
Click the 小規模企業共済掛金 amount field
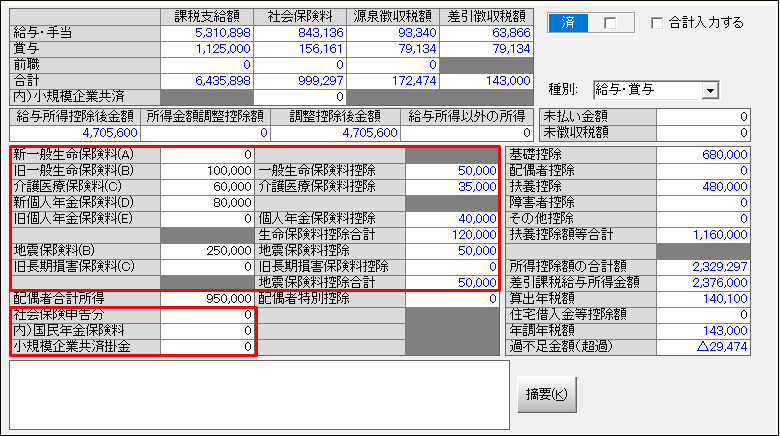[208, 346]
